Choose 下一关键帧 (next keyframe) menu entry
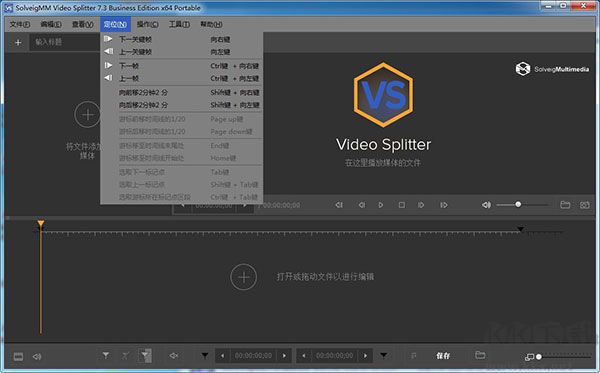The width and height of the screenshot is (600, 373). tap(182, 39)
